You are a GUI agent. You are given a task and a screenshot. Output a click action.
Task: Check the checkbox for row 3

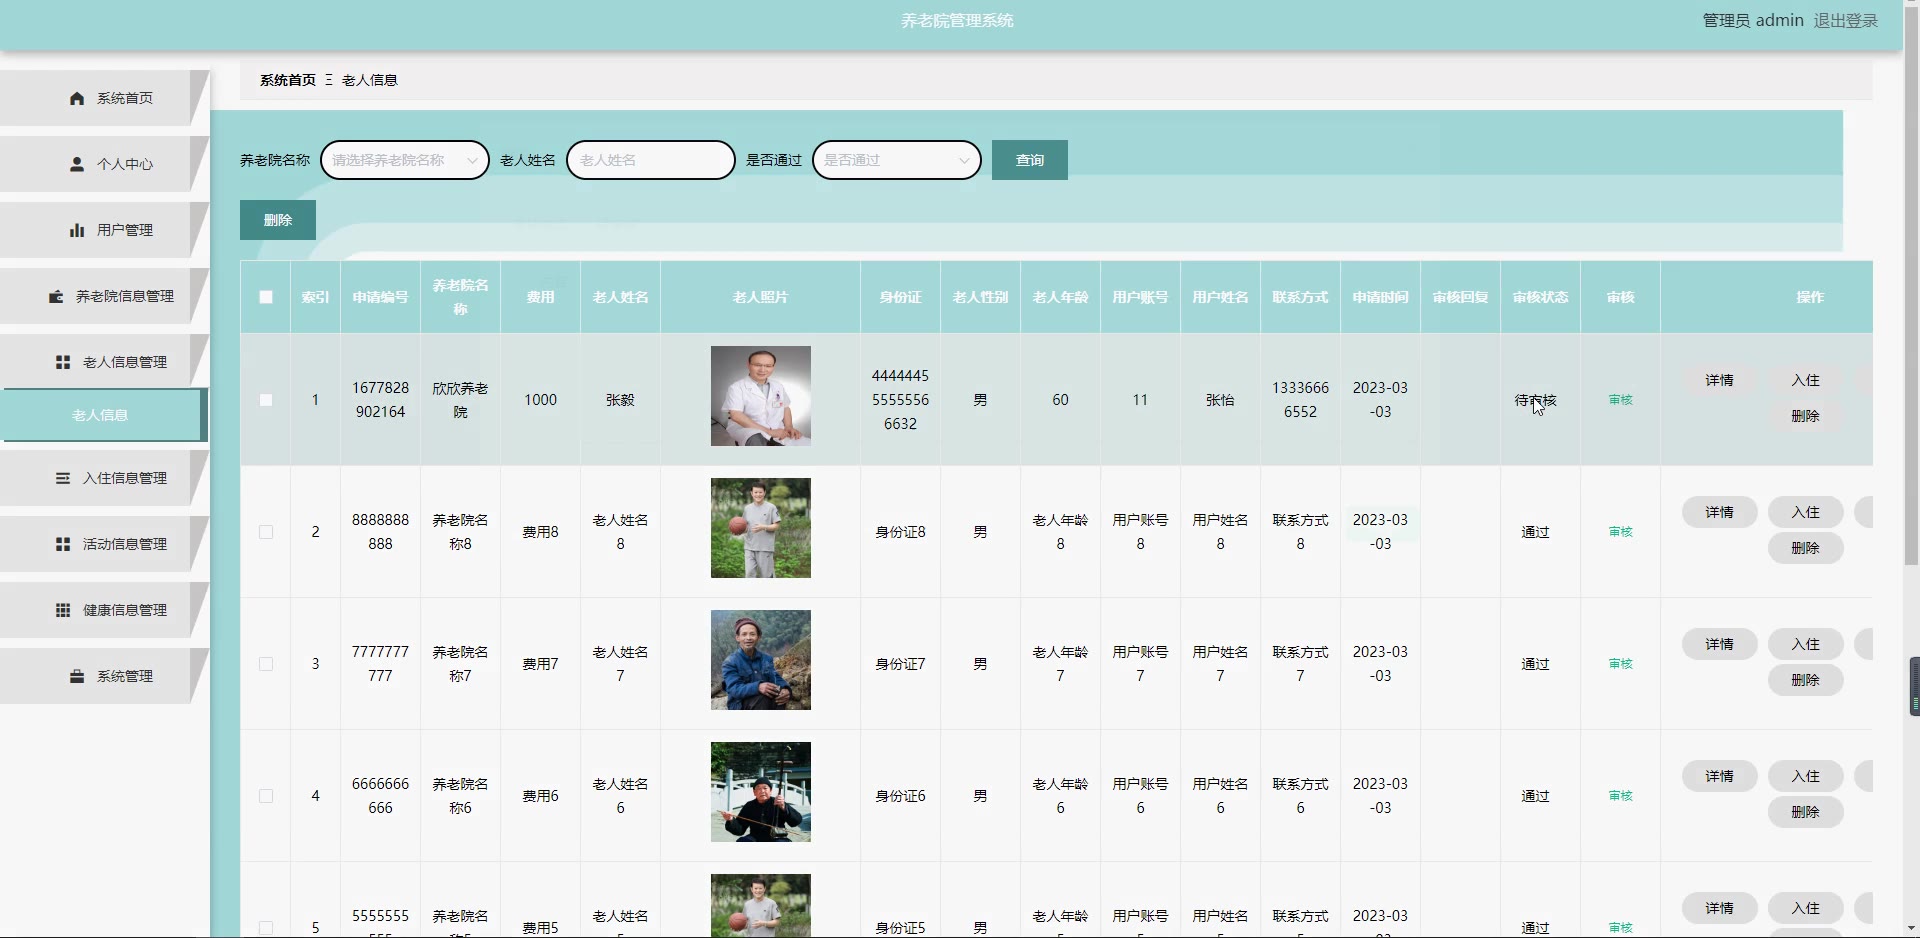pyautogui.click(x=266, y=664)
